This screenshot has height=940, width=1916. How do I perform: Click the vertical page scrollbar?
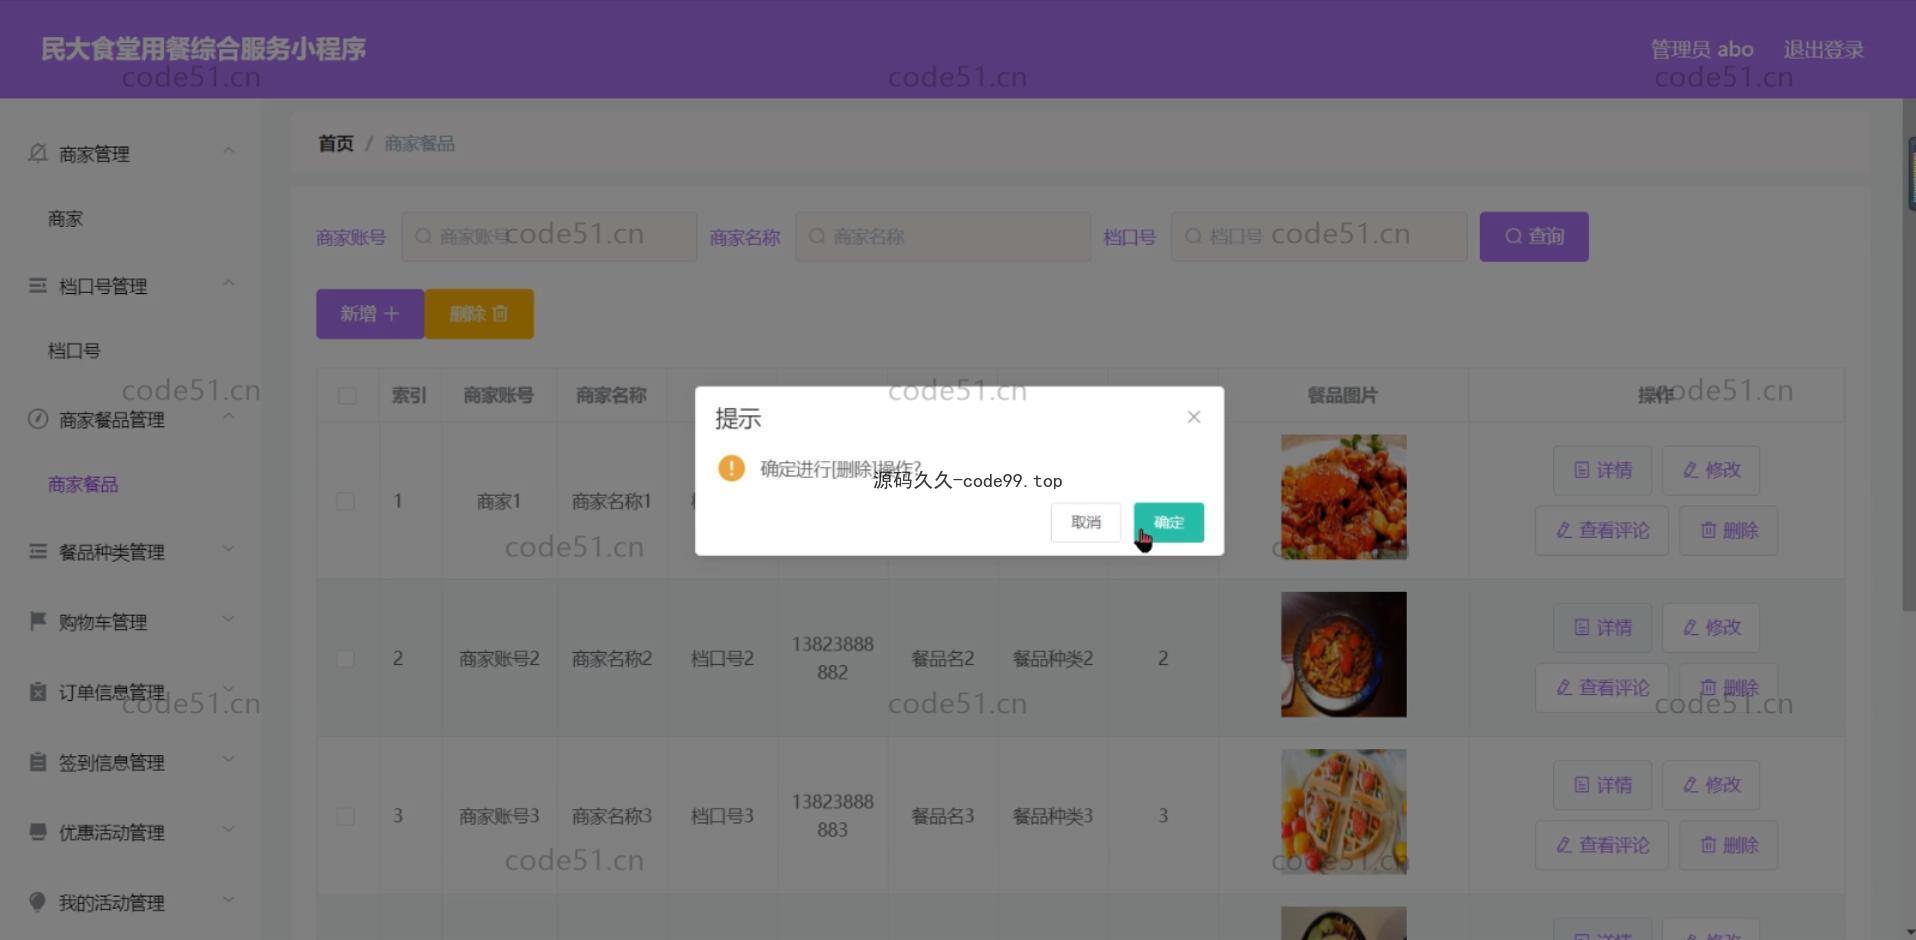pos(1909,355)
